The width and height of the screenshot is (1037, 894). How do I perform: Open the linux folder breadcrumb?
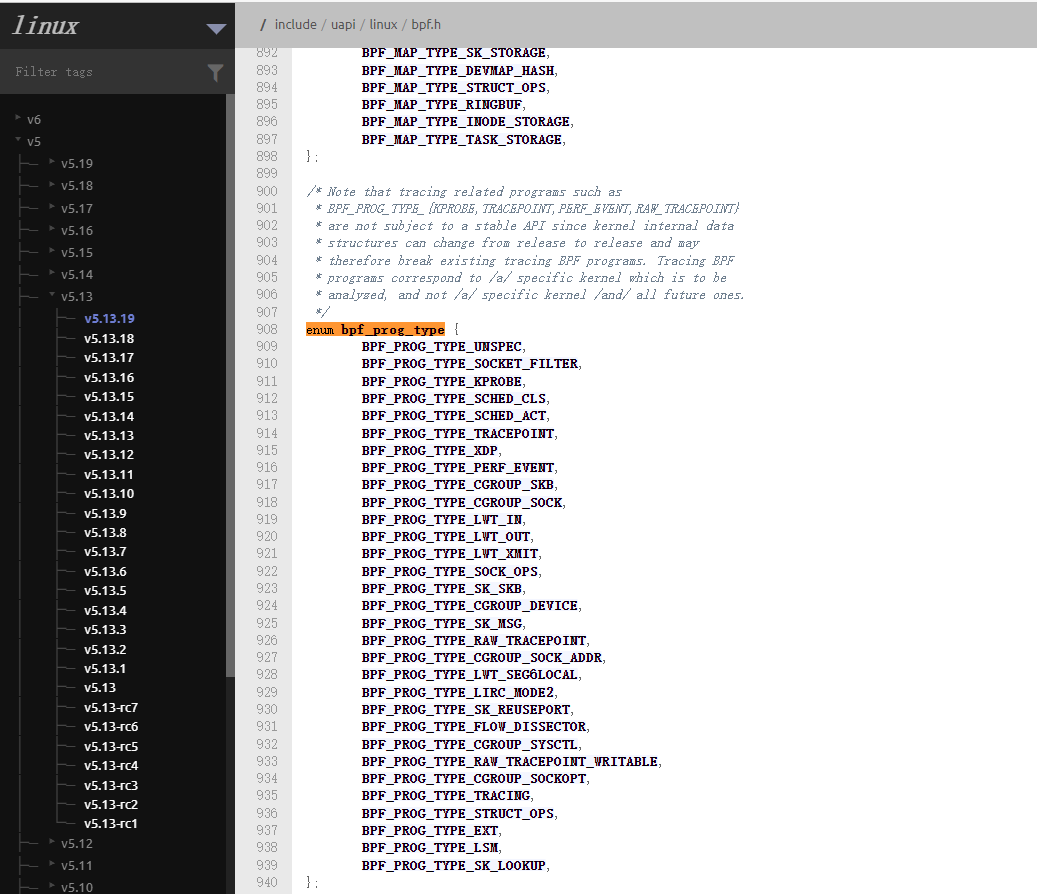384,24
